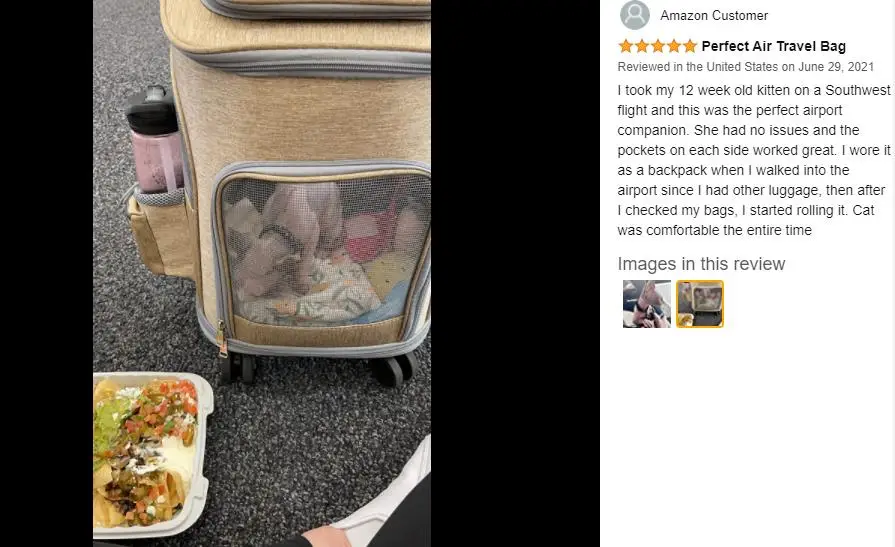Open the Amazon Customer reviewer profile name
Viewport: 895px width, 547px height.
(714, 15)
